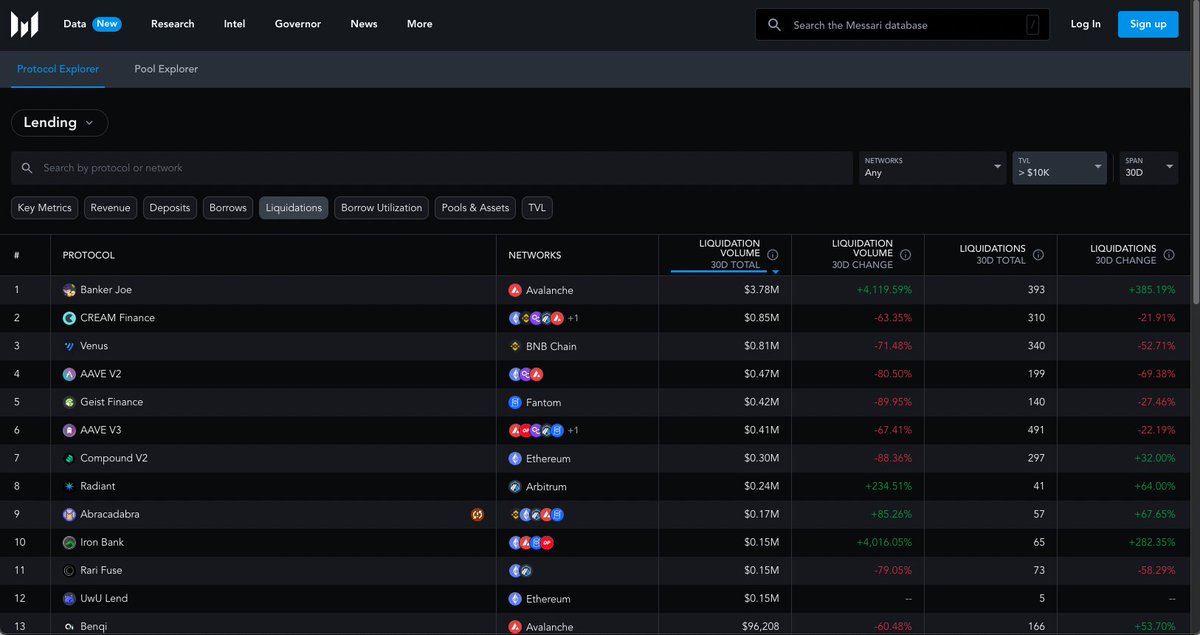Open the Banker Joe protocol link

click(106, 290)
